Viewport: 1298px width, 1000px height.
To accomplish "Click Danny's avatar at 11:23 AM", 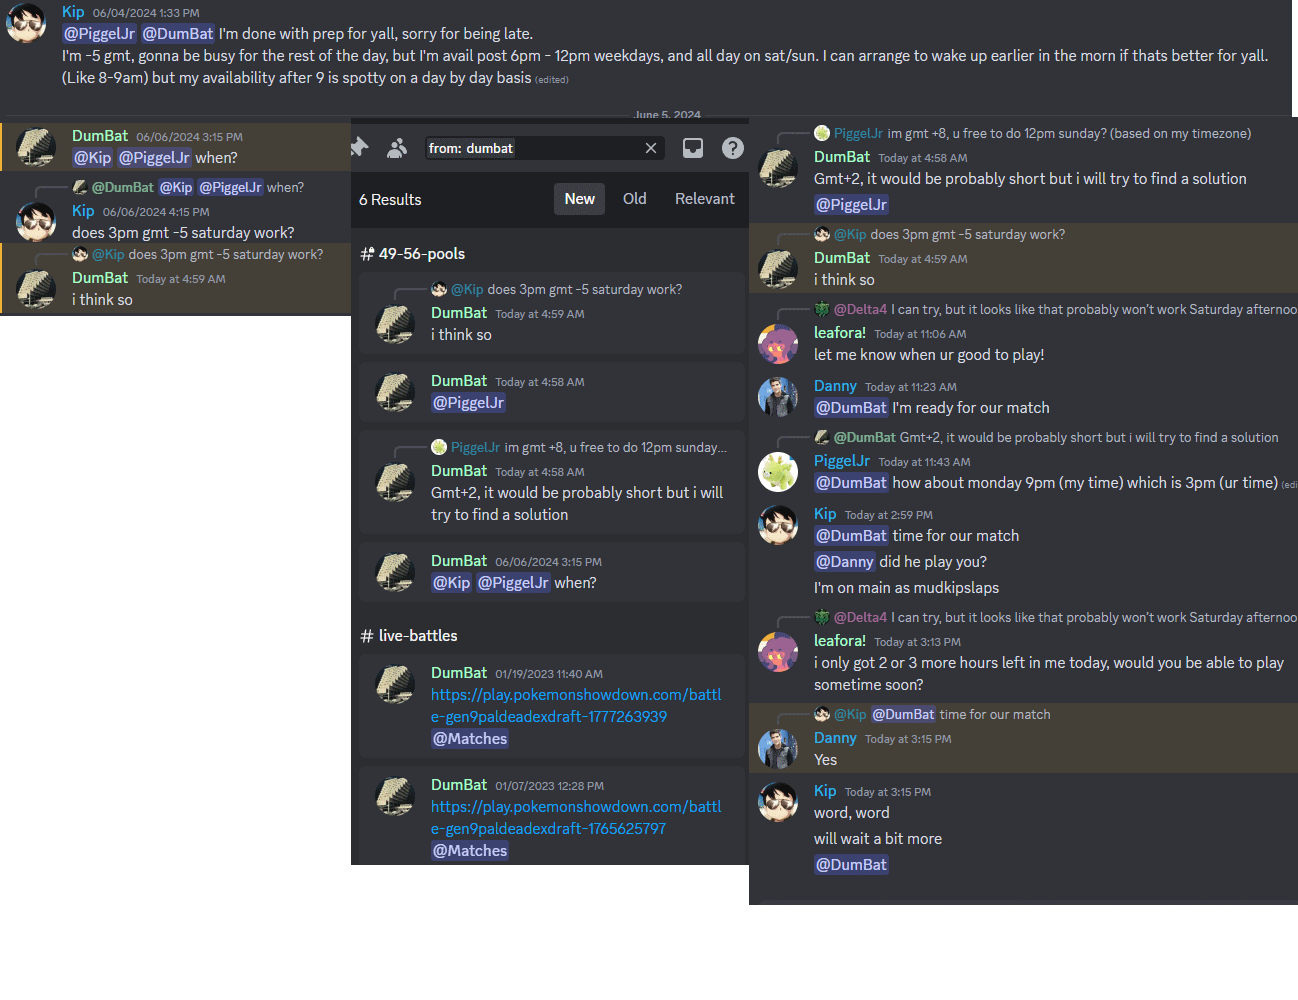I will pos(778,397).
